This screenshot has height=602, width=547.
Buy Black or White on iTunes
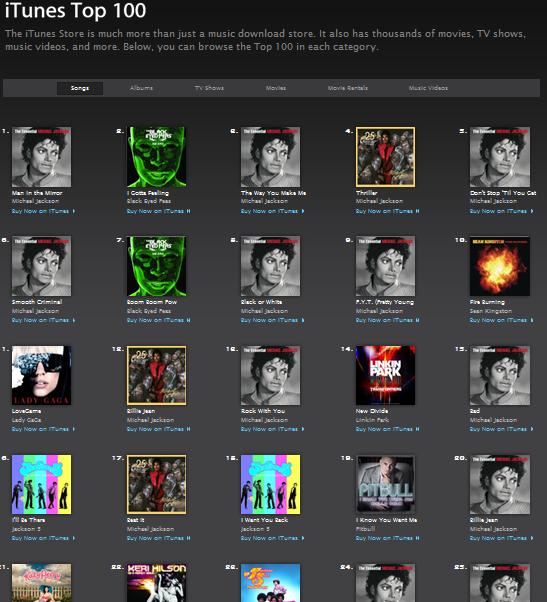[x=273, y=320]
